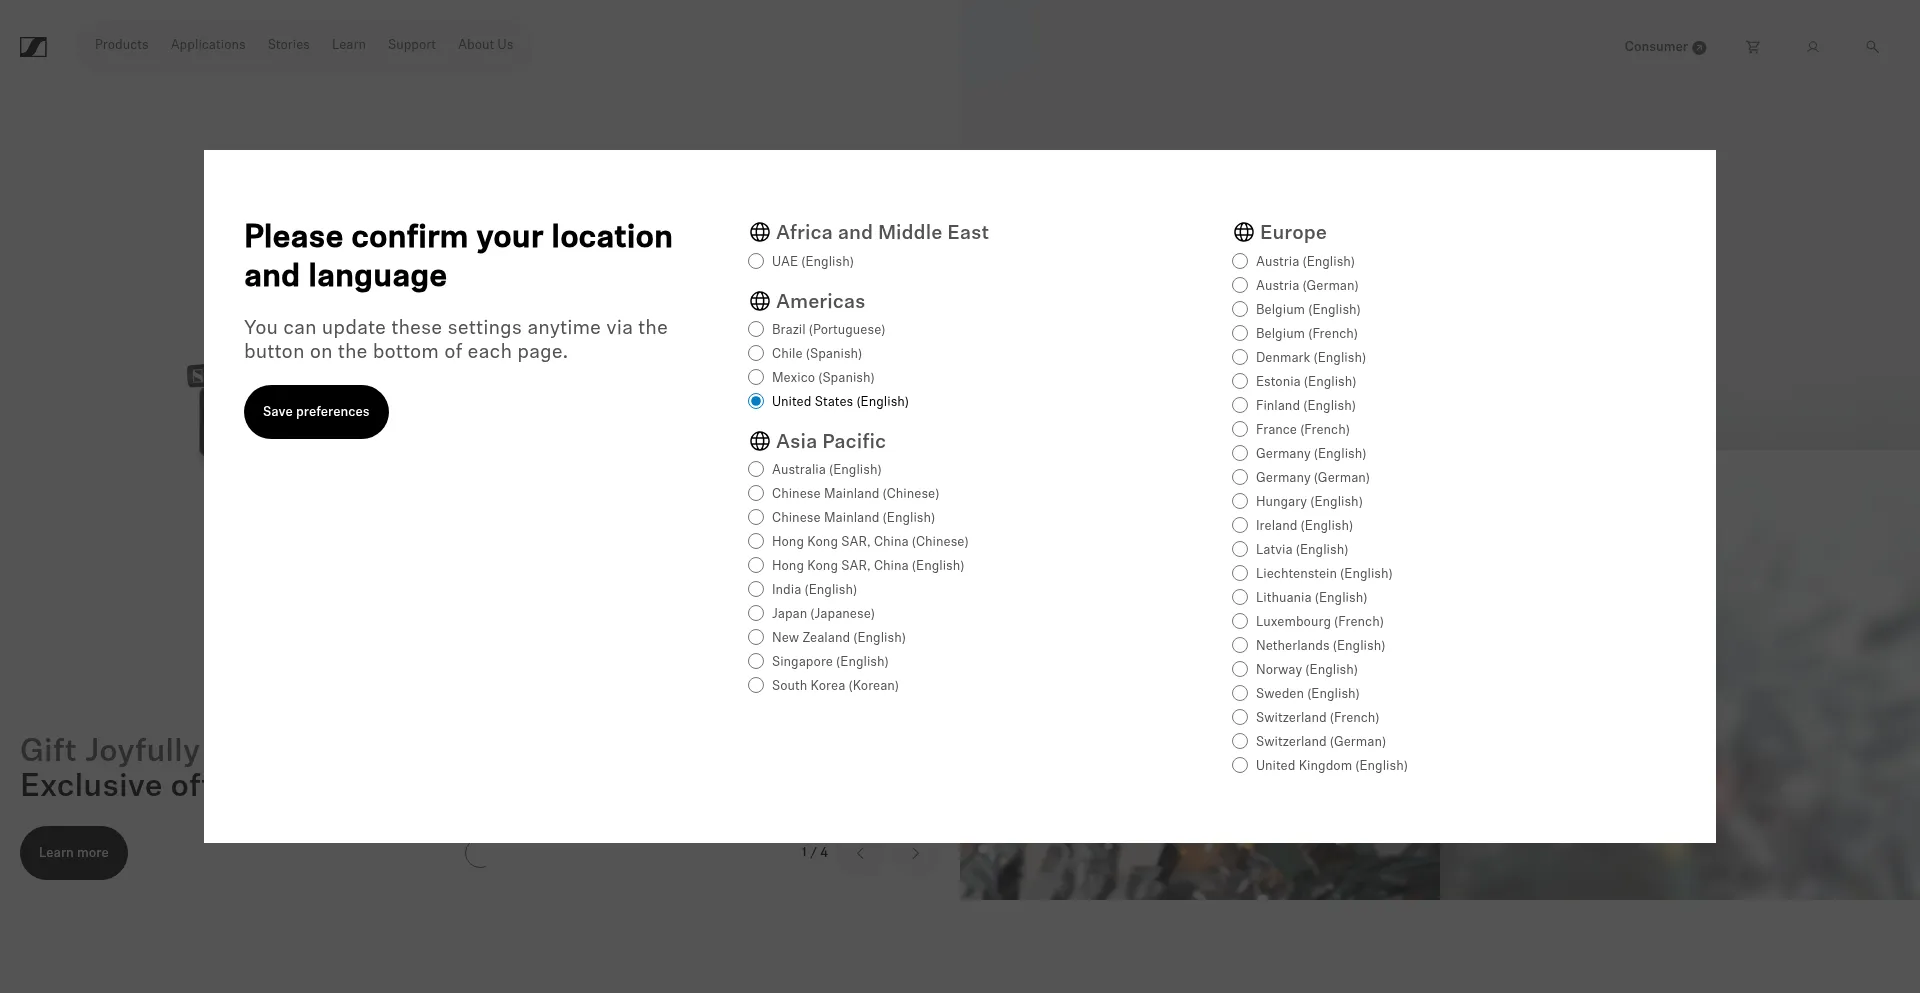Image resolution: width=1920 pixels, height=993 pixels.
Task: Choose Japan (Japanese) as location
Action: point(756,614)
